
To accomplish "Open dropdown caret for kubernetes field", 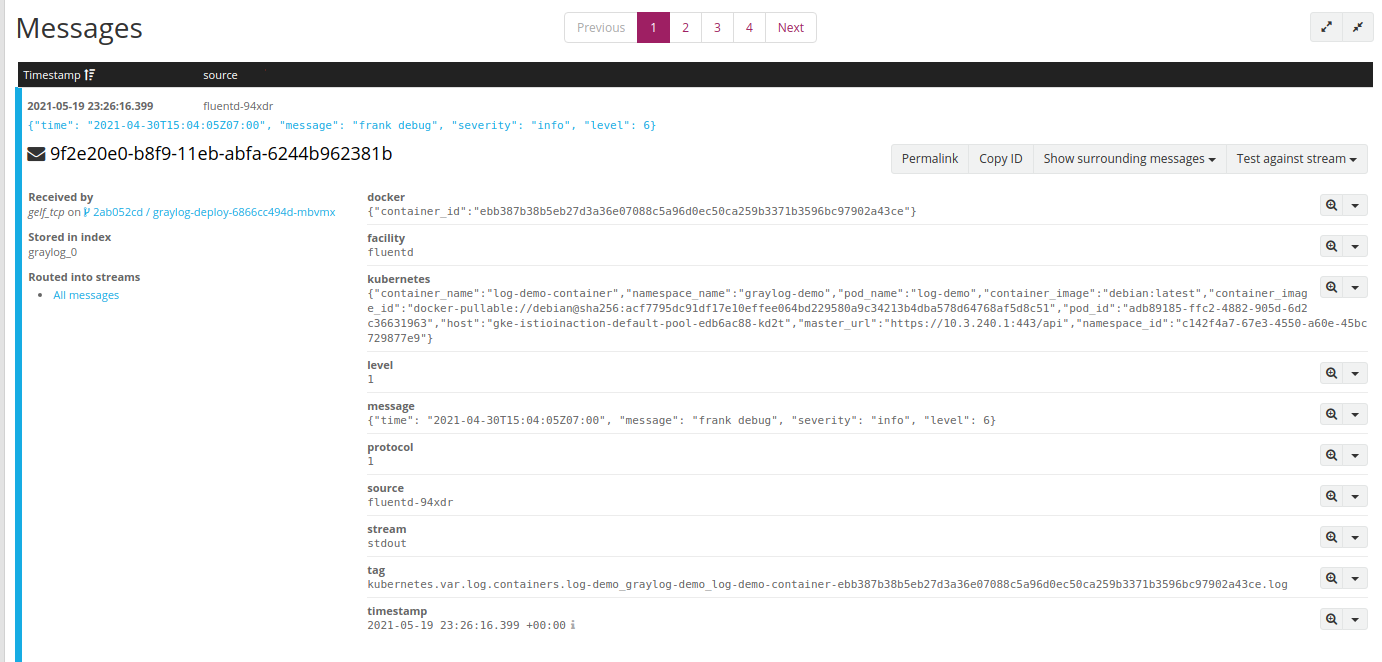I will click(1355, 287).
